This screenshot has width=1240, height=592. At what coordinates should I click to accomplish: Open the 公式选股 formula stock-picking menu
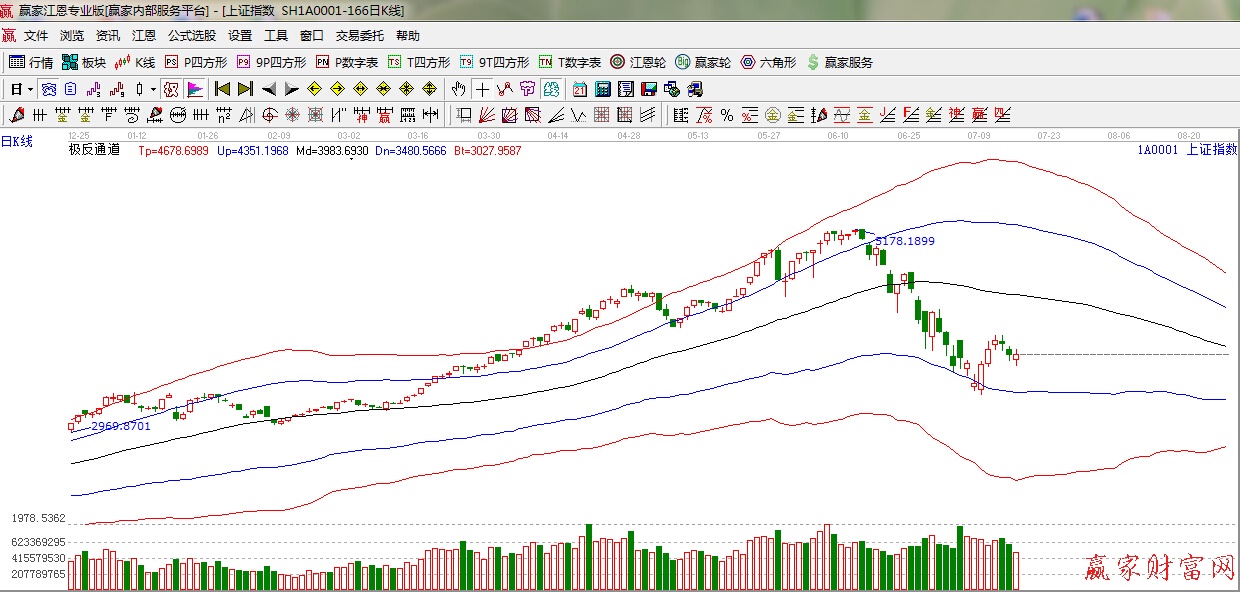coord(191,35)
